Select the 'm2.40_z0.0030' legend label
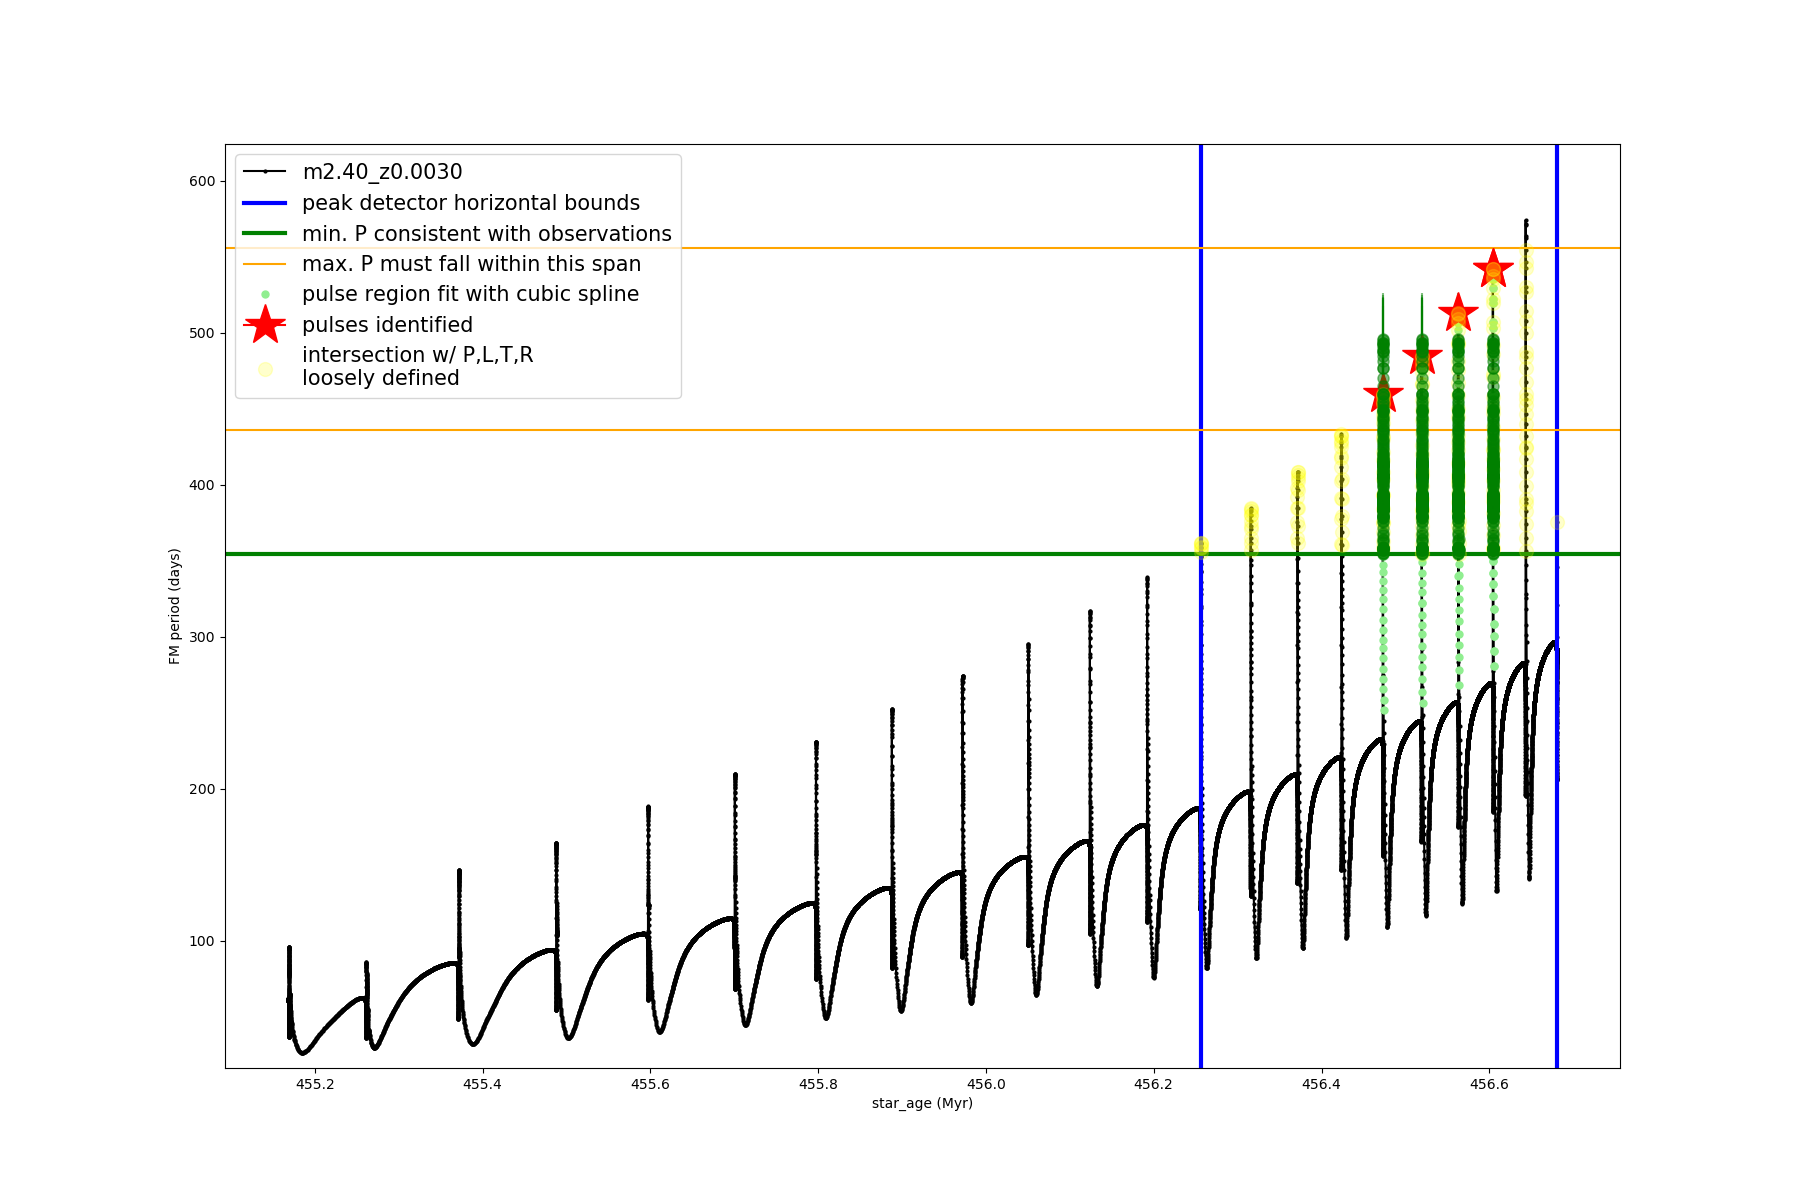The width and height of the screenshot is (1800, 1200). pyautogui.click(x=382, y=172)
